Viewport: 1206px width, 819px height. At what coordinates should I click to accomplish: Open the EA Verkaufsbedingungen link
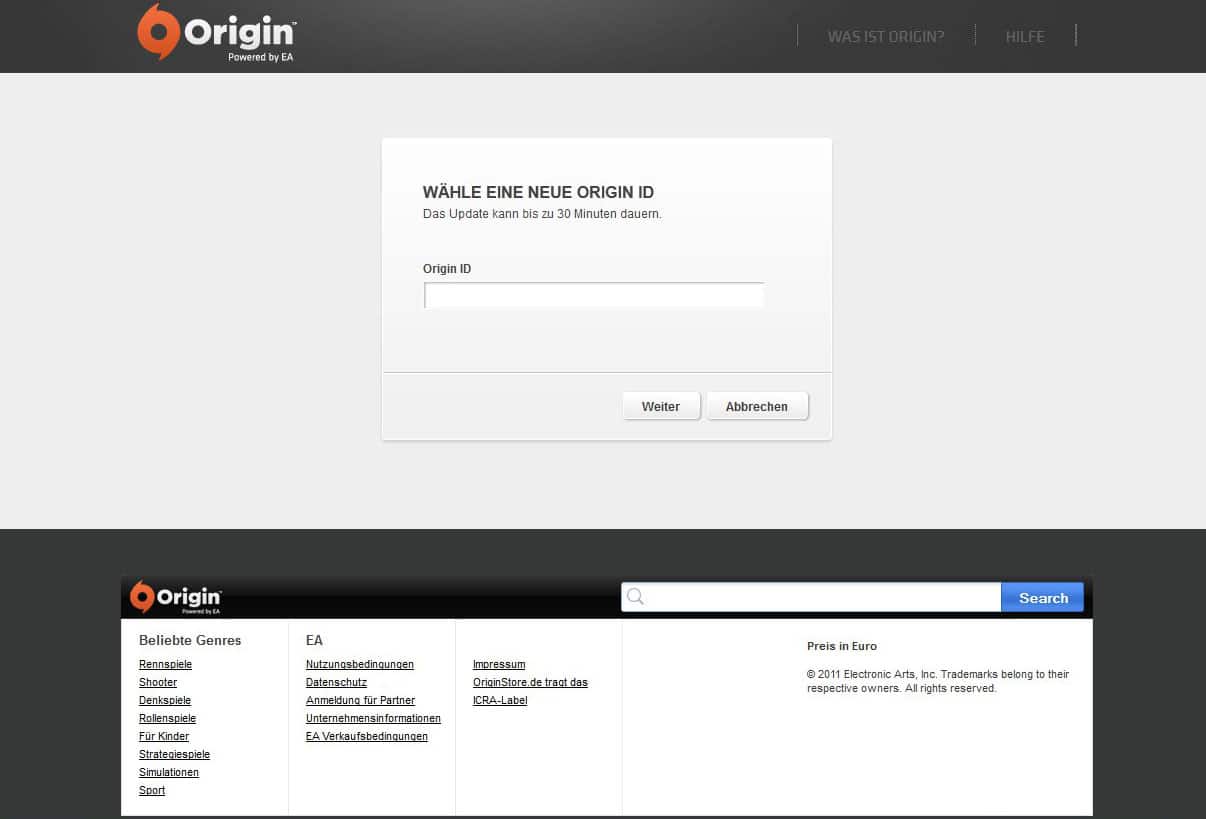[x=366, y=736]
